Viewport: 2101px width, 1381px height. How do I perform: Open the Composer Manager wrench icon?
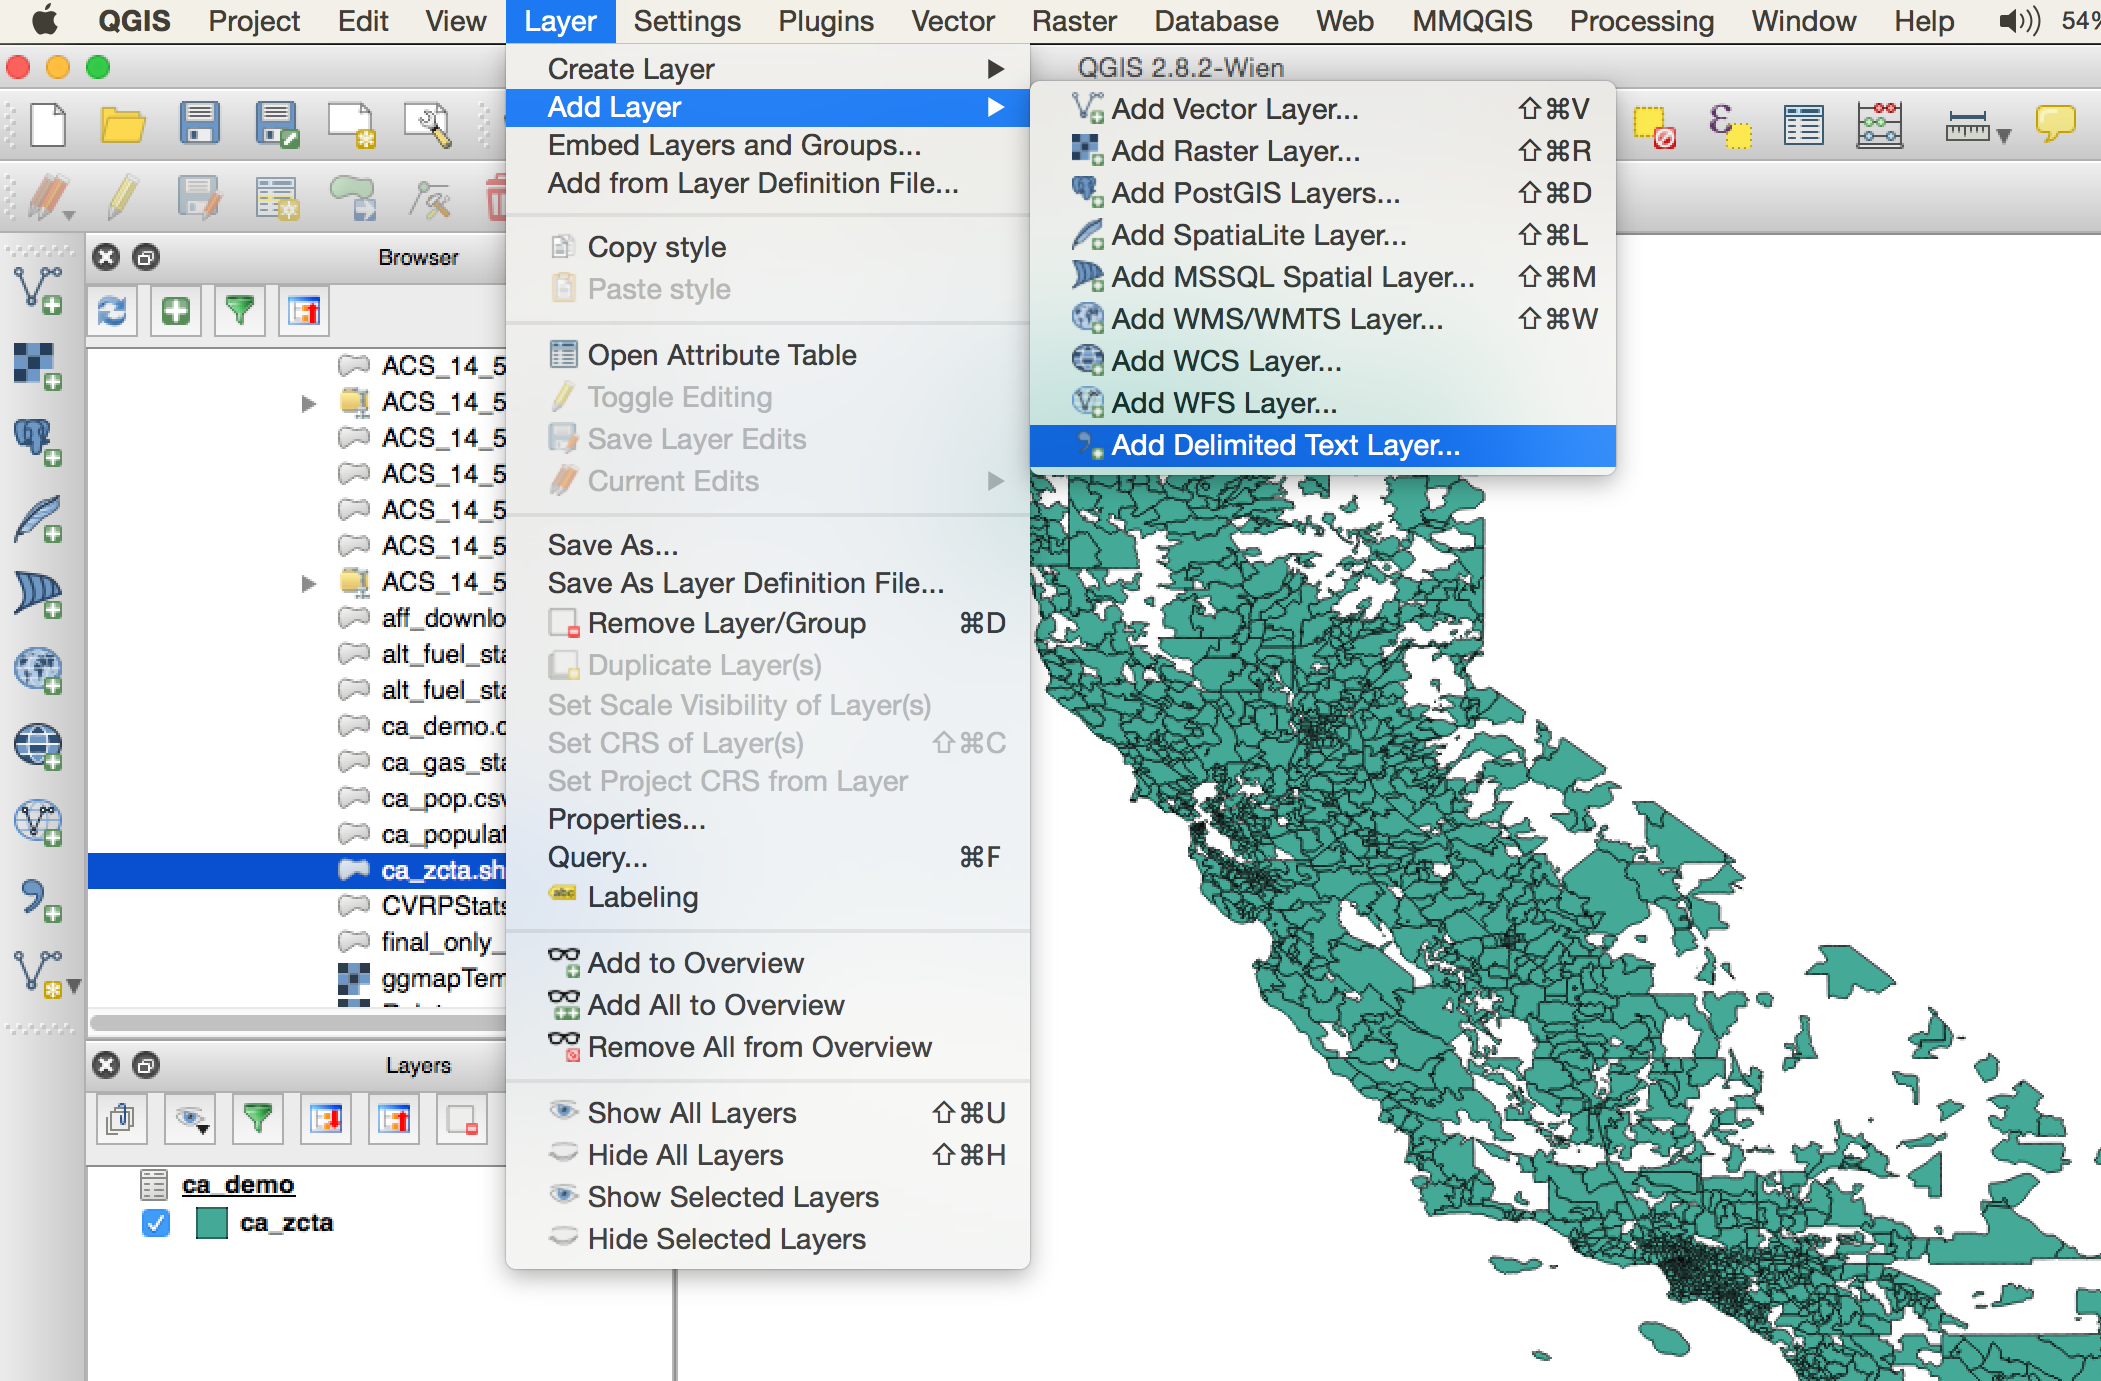pyautogui.click(x=428, y=125)
